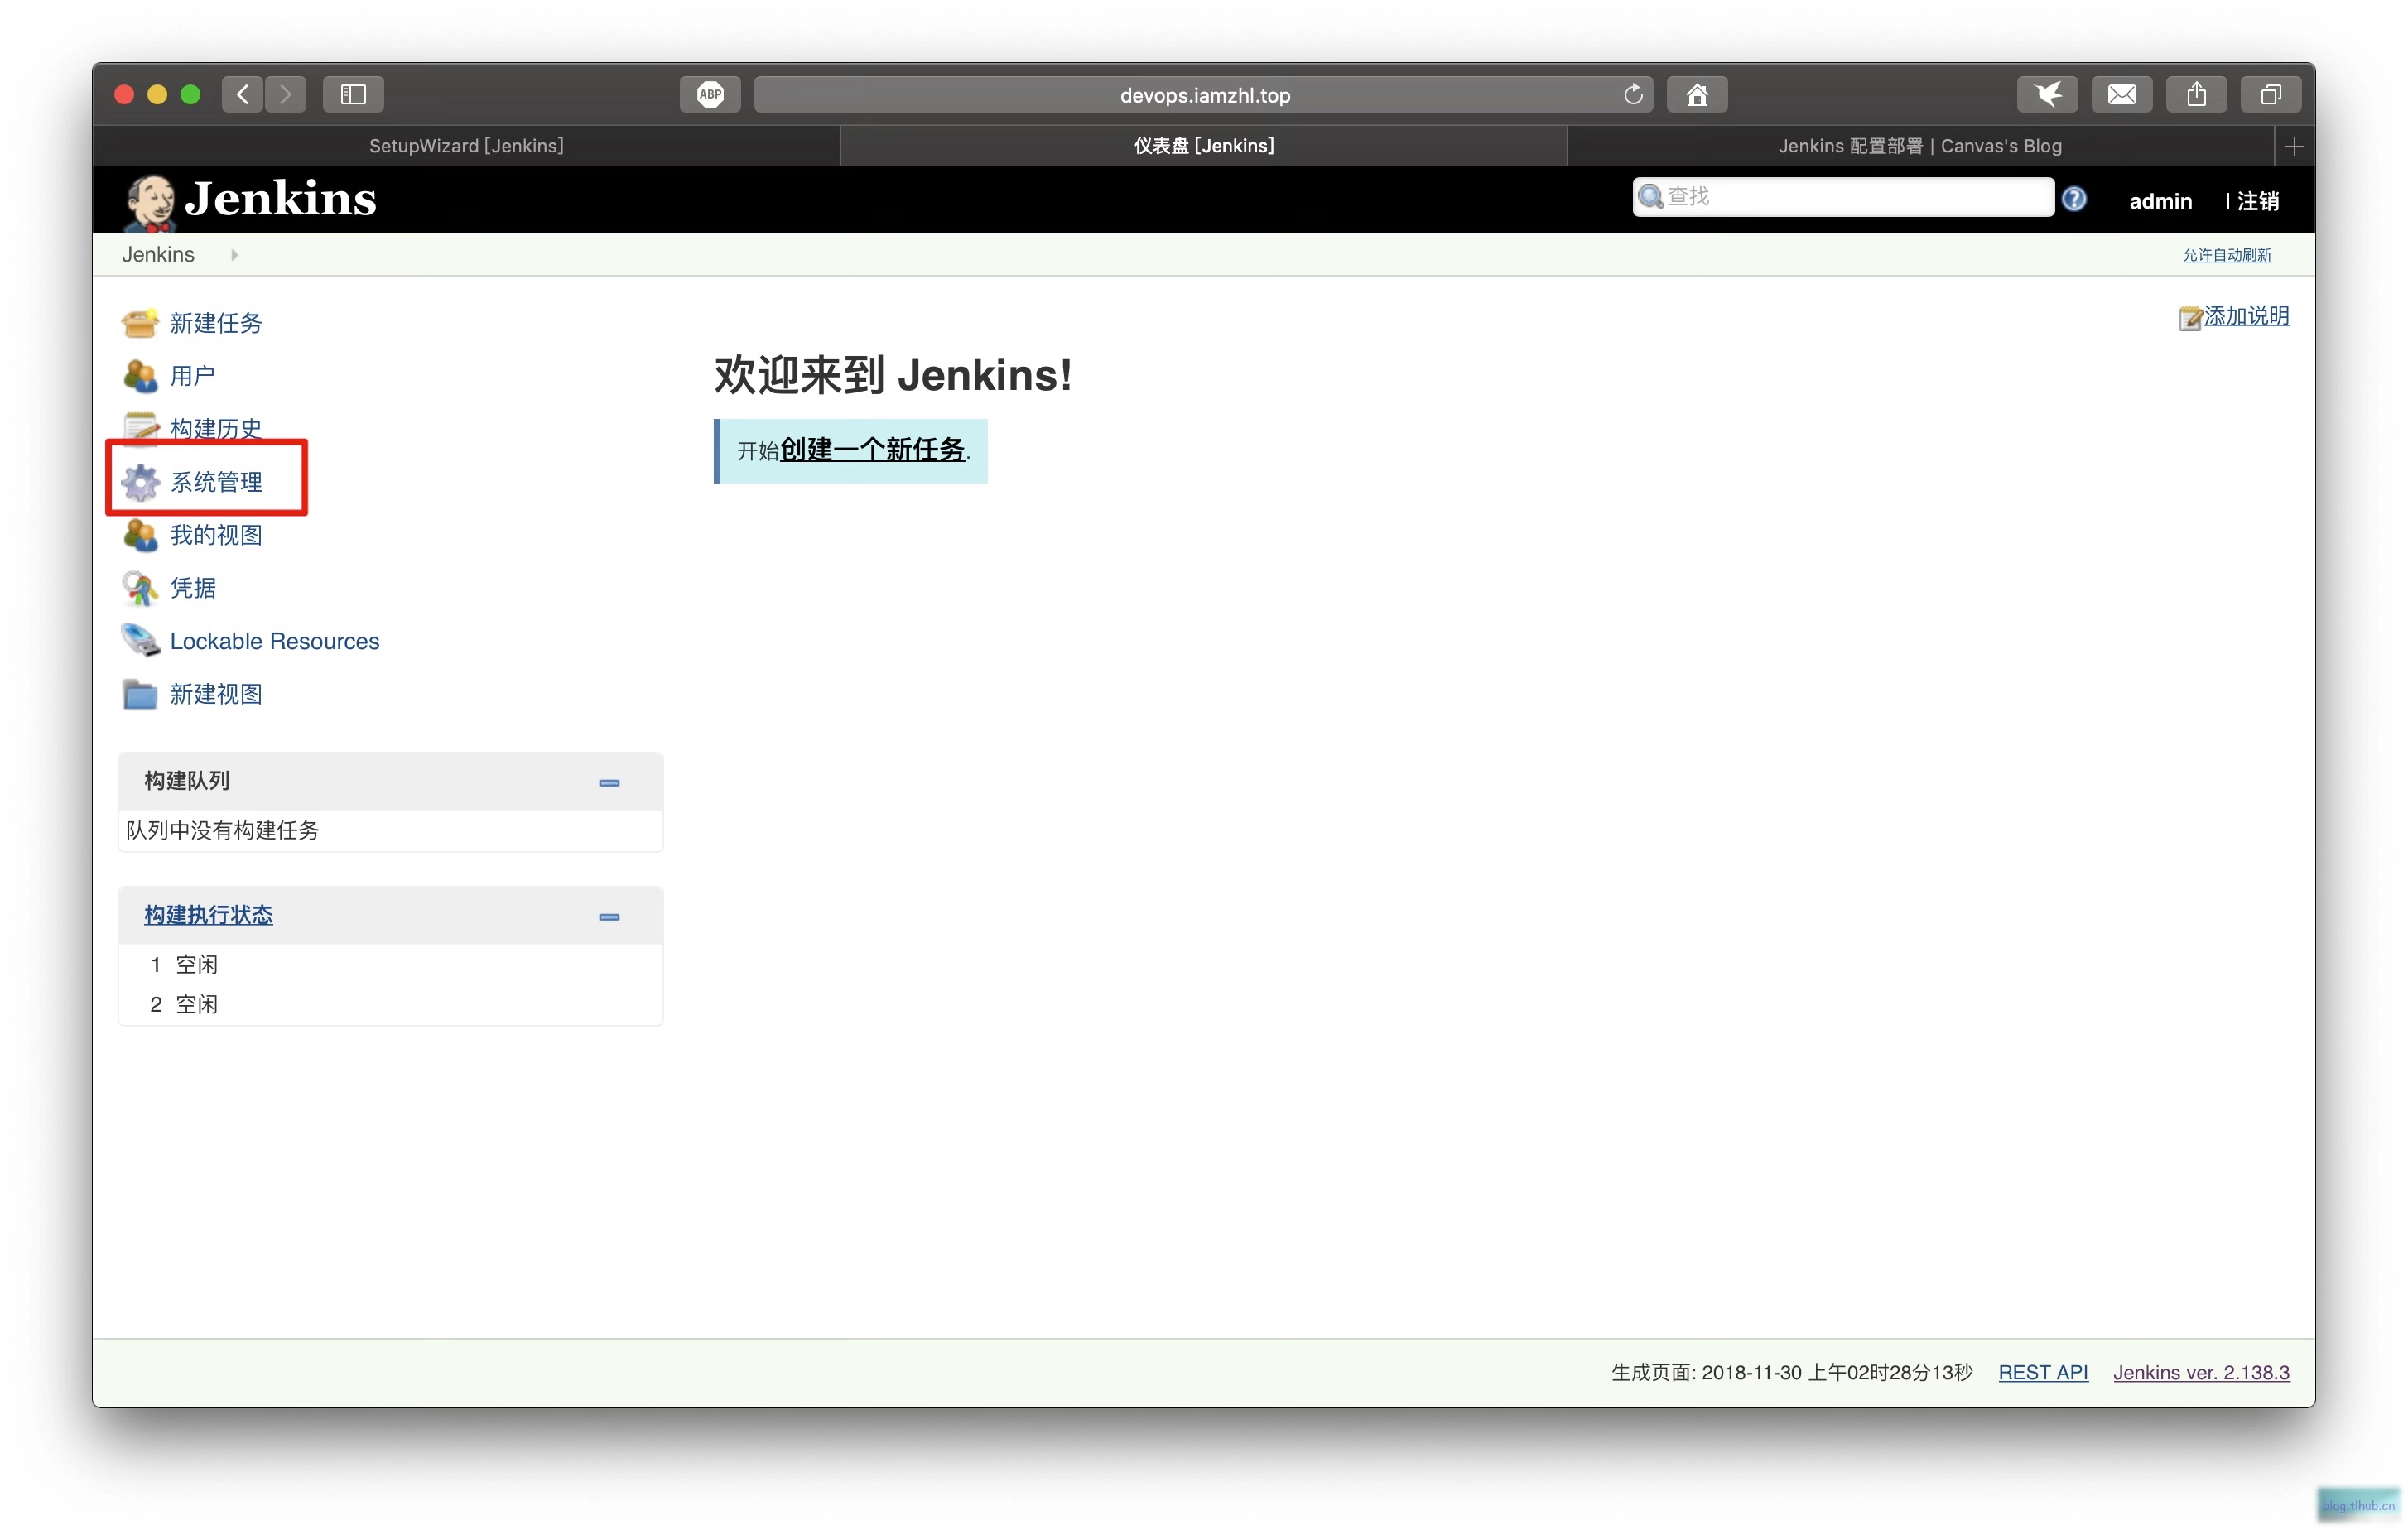This screenshot has width=2408, height=1530.
Task: Click the devops.iamzhl.top address bar
Action: (x=1203, y=95)
